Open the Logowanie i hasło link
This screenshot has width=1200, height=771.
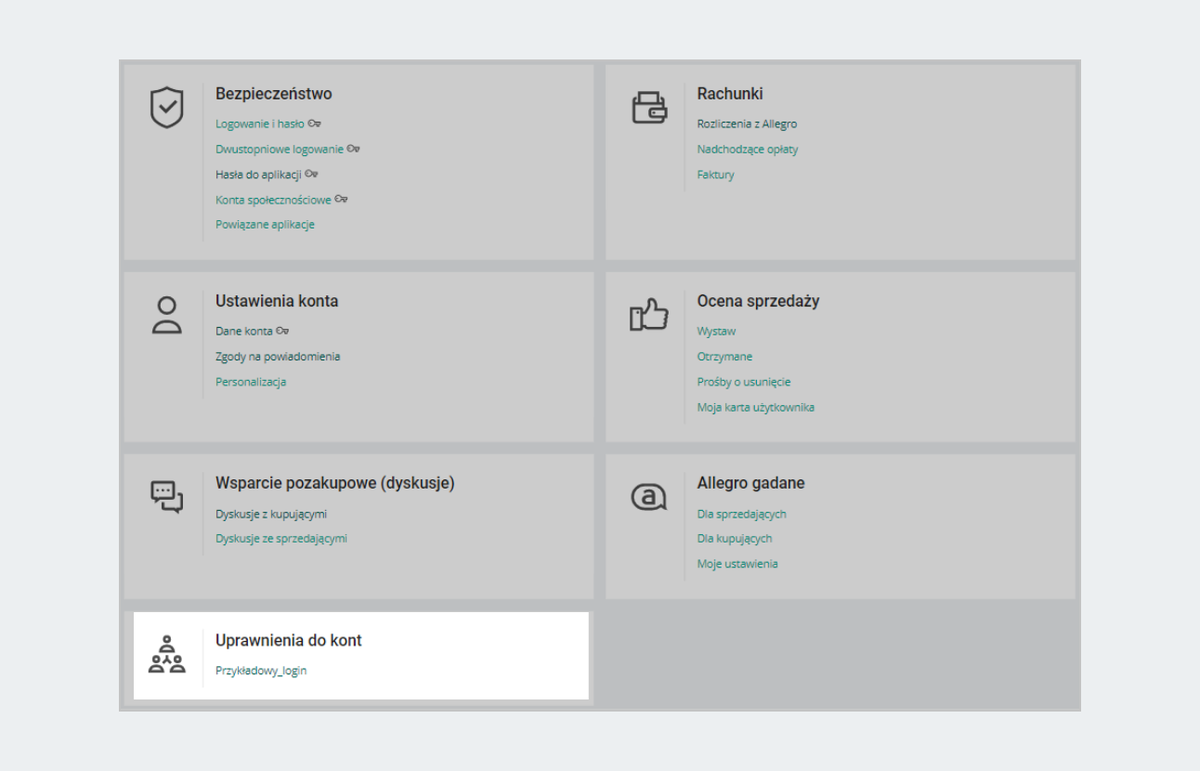click(x=260, y=124)
